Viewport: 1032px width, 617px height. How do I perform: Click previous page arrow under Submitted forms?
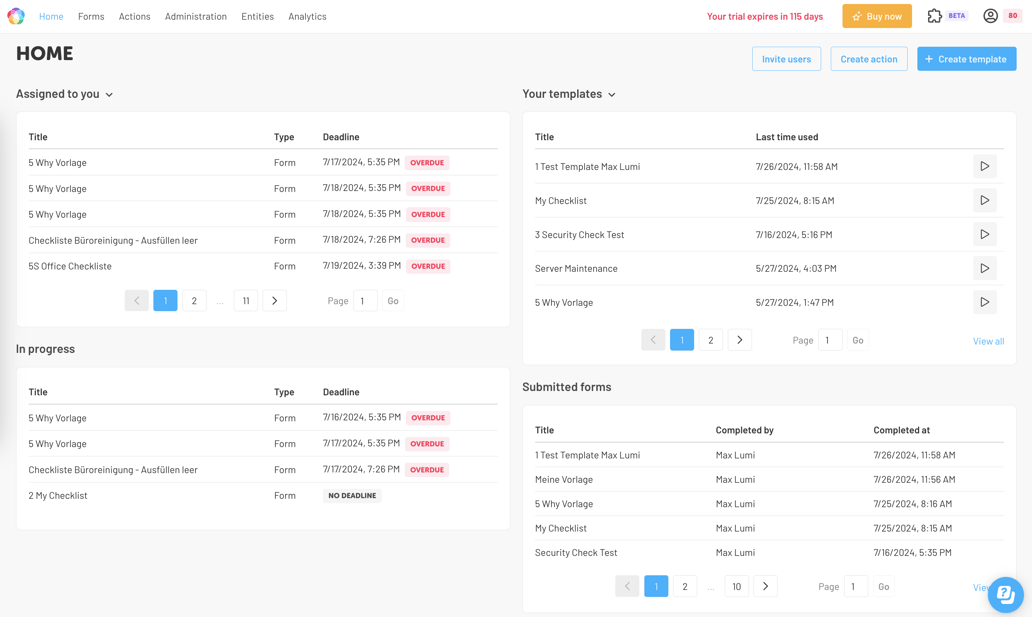pyautogui.click(x=627, y=586)
